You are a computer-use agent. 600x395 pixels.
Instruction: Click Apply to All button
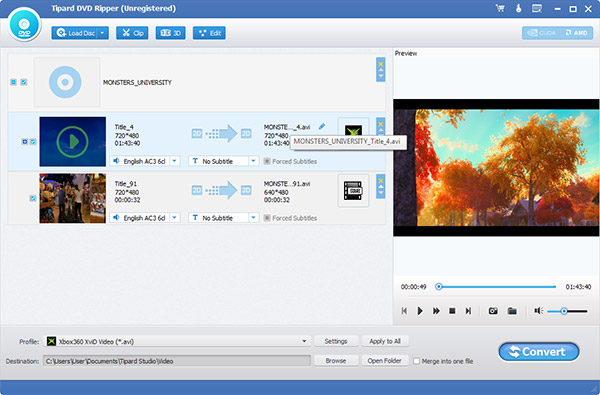tap(385, 341)
